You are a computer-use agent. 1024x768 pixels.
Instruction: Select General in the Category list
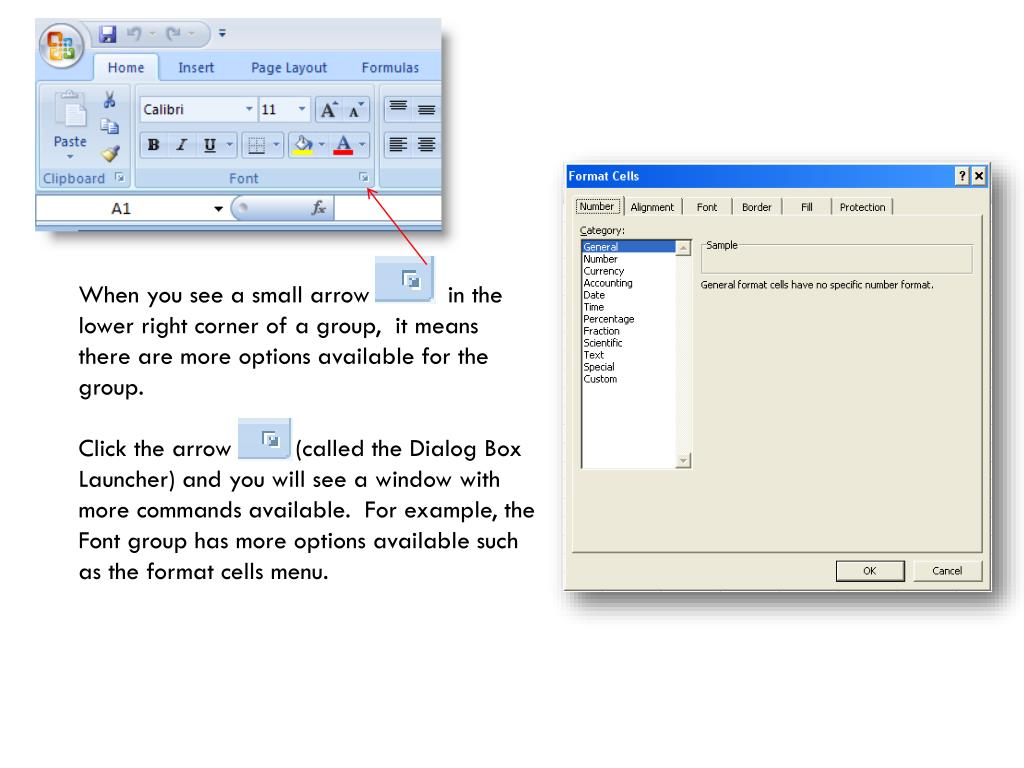pos(629,247)
